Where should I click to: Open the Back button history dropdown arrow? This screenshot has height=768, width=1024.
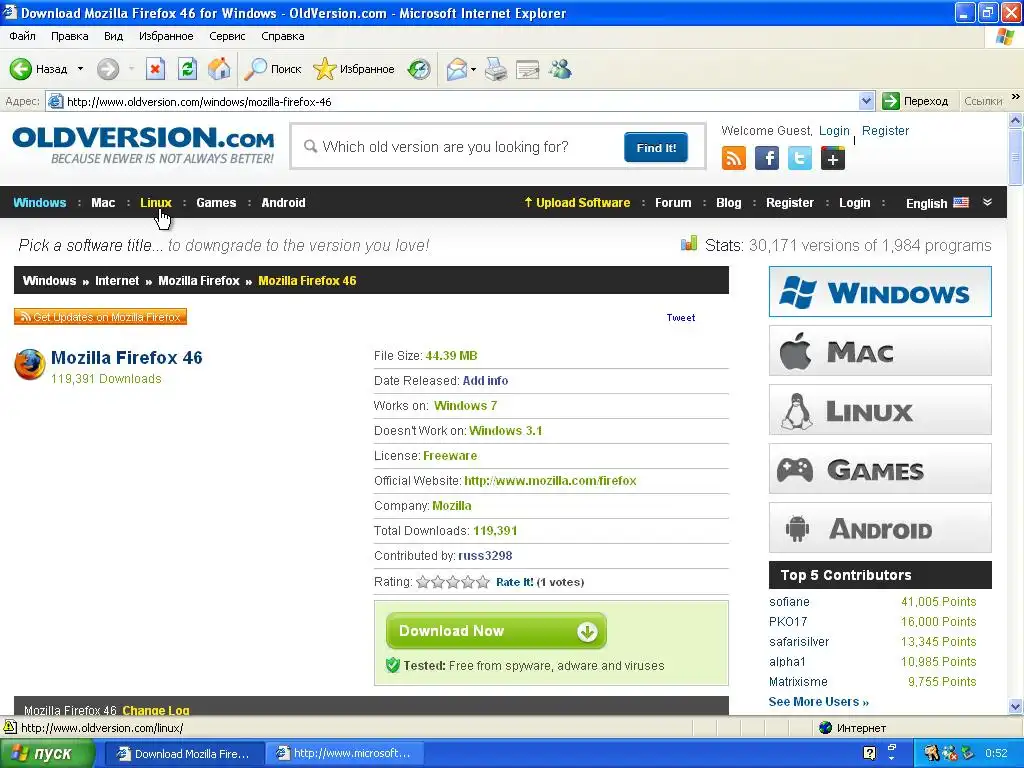click(80, 69)
